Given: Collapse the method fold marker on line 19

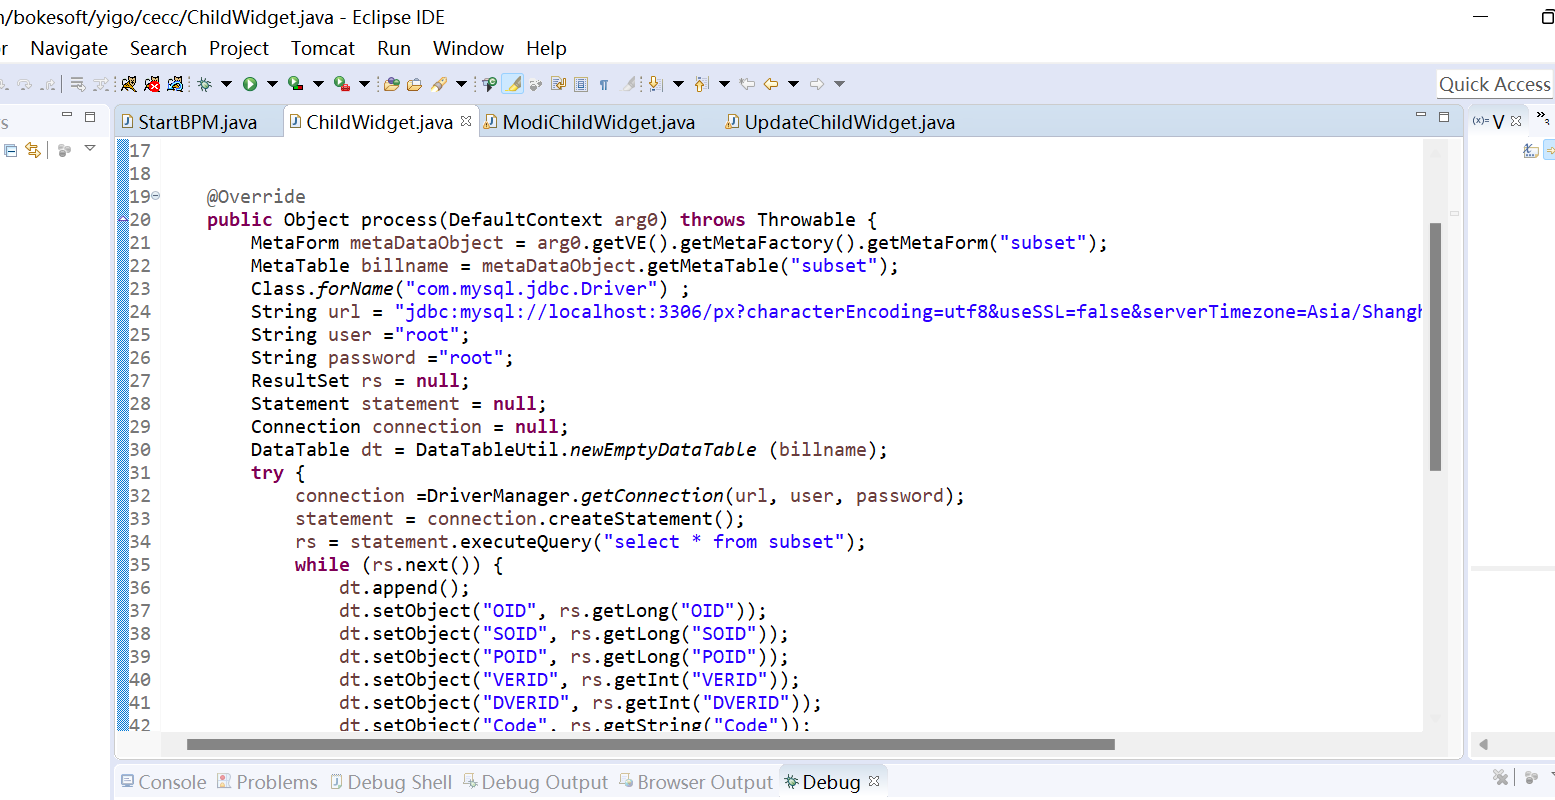Looking at the screenshot, I should click(x=155, y=196).
